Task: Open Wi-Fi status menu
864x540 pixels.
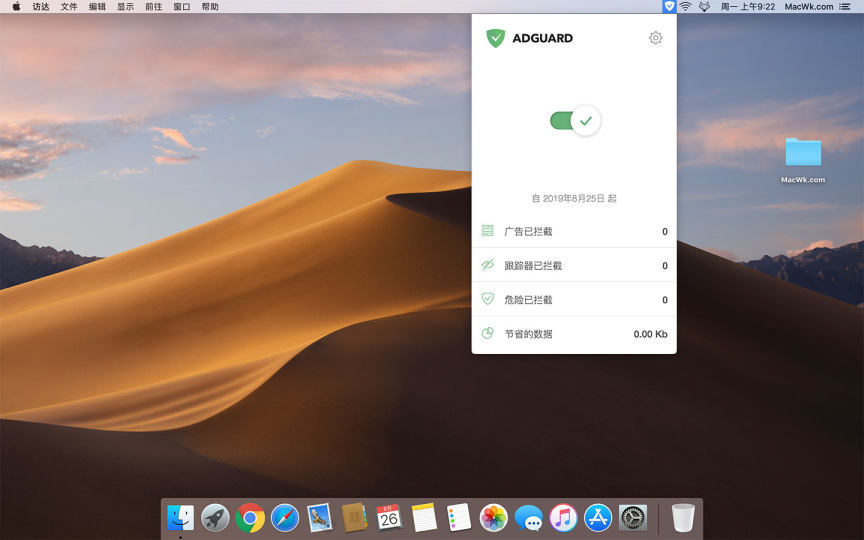Action: [685, 6]
